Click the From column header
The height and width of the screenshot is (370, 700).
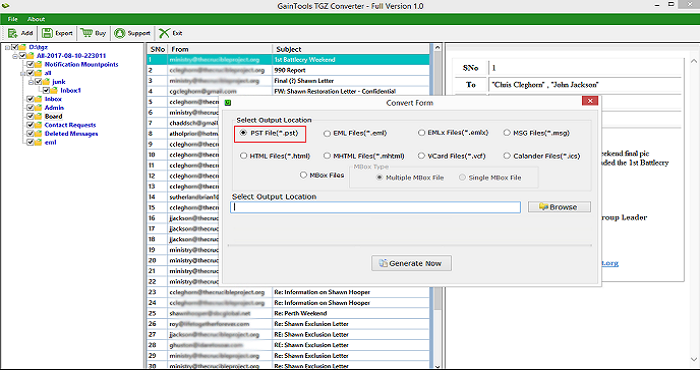(x=221, y=49)
